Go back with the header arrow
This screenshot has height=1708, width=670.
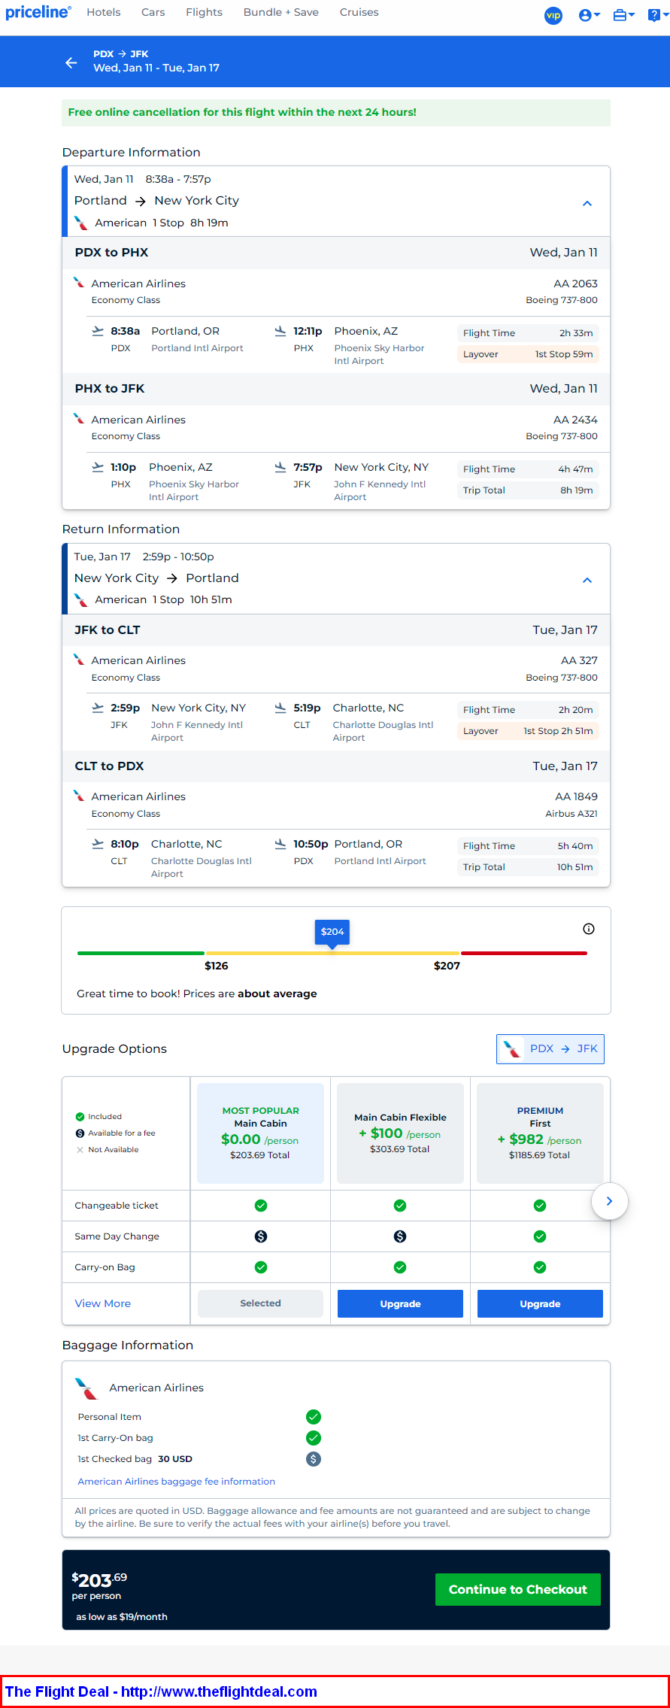click(x=71, y=62)
